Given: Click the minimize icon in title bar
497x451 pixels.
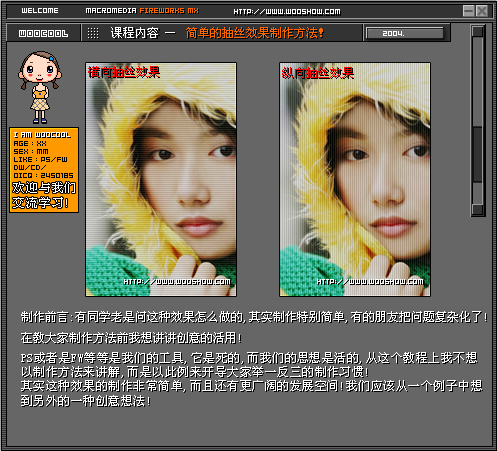Looking at the screenshot, I should pos(469,11).
